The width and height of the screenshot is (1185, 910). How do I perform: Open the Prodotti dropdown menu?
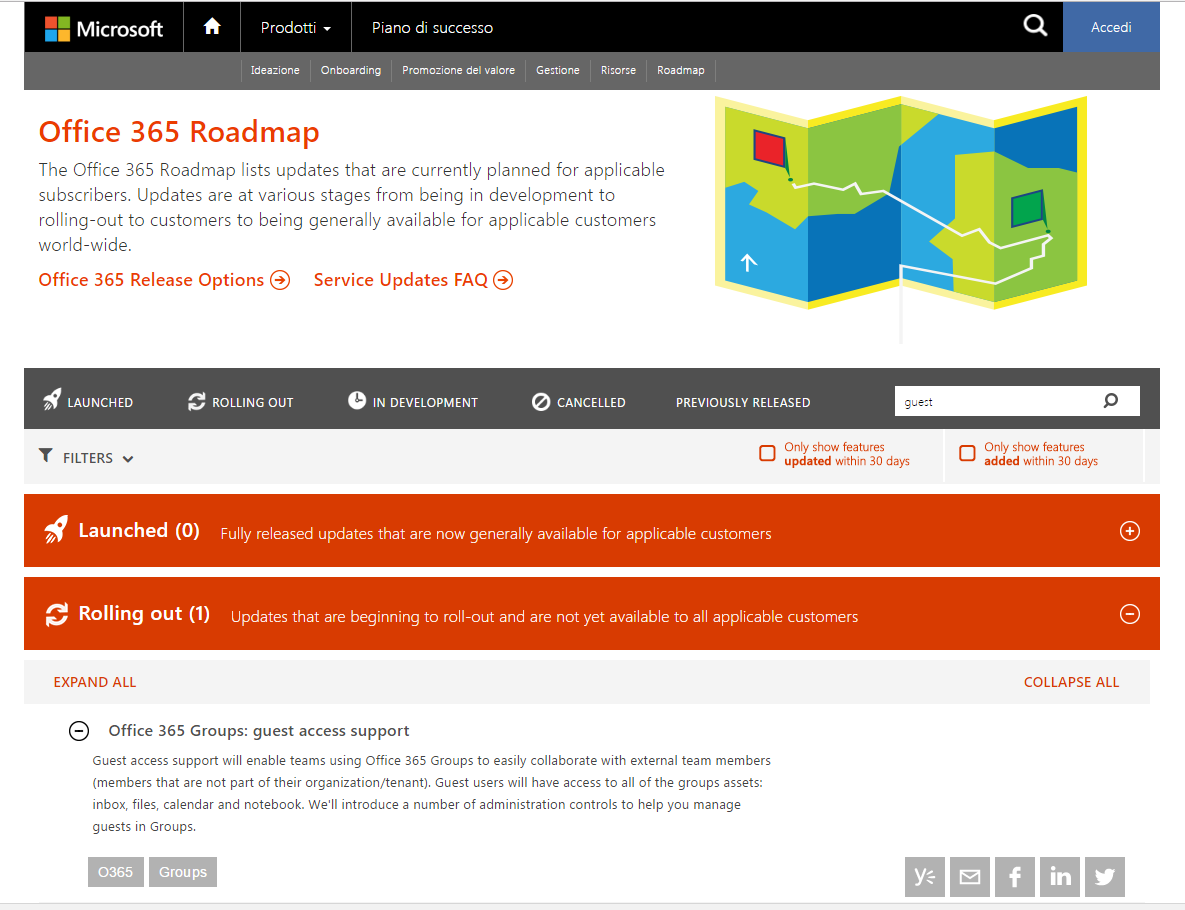295,28
